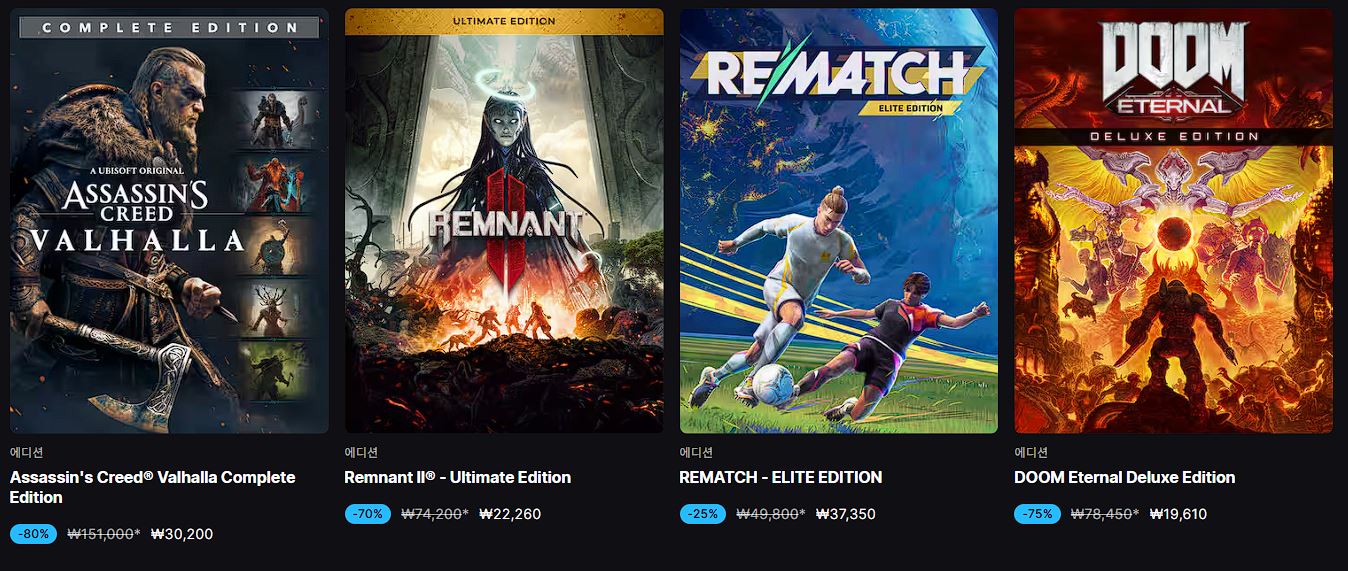
Task: Click the -75% discount badge
Action: tap(1037, 514)
